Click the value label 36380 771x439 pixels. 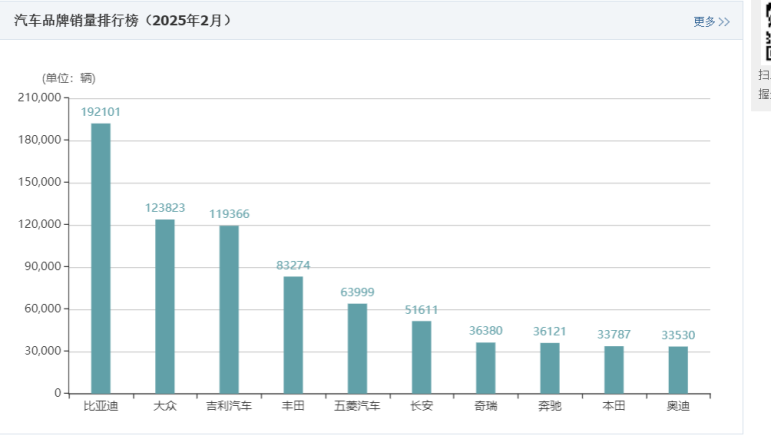[x=486, y=331]
